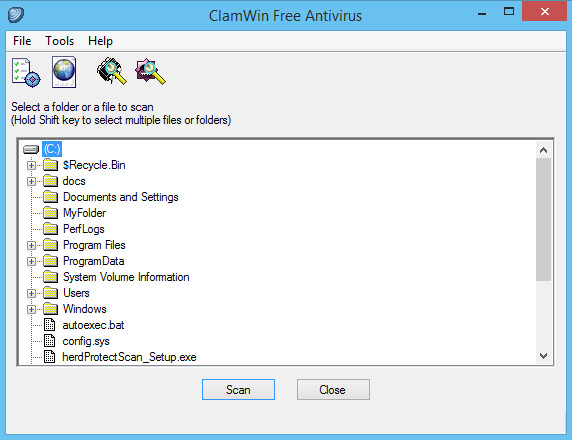Select the PerfLogs label
Image resolution: width=572 pixels, height=440 pixels.
pyautogui.click(x=84, y=229)
